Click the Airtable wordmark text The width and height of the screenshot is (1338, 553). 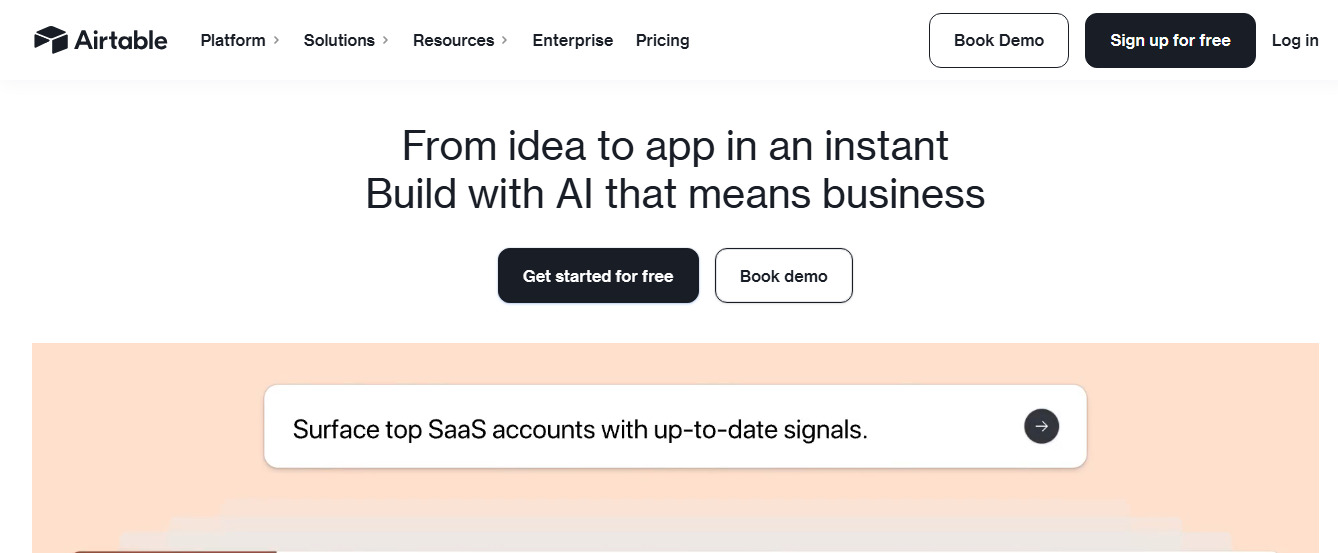point(121,40)
